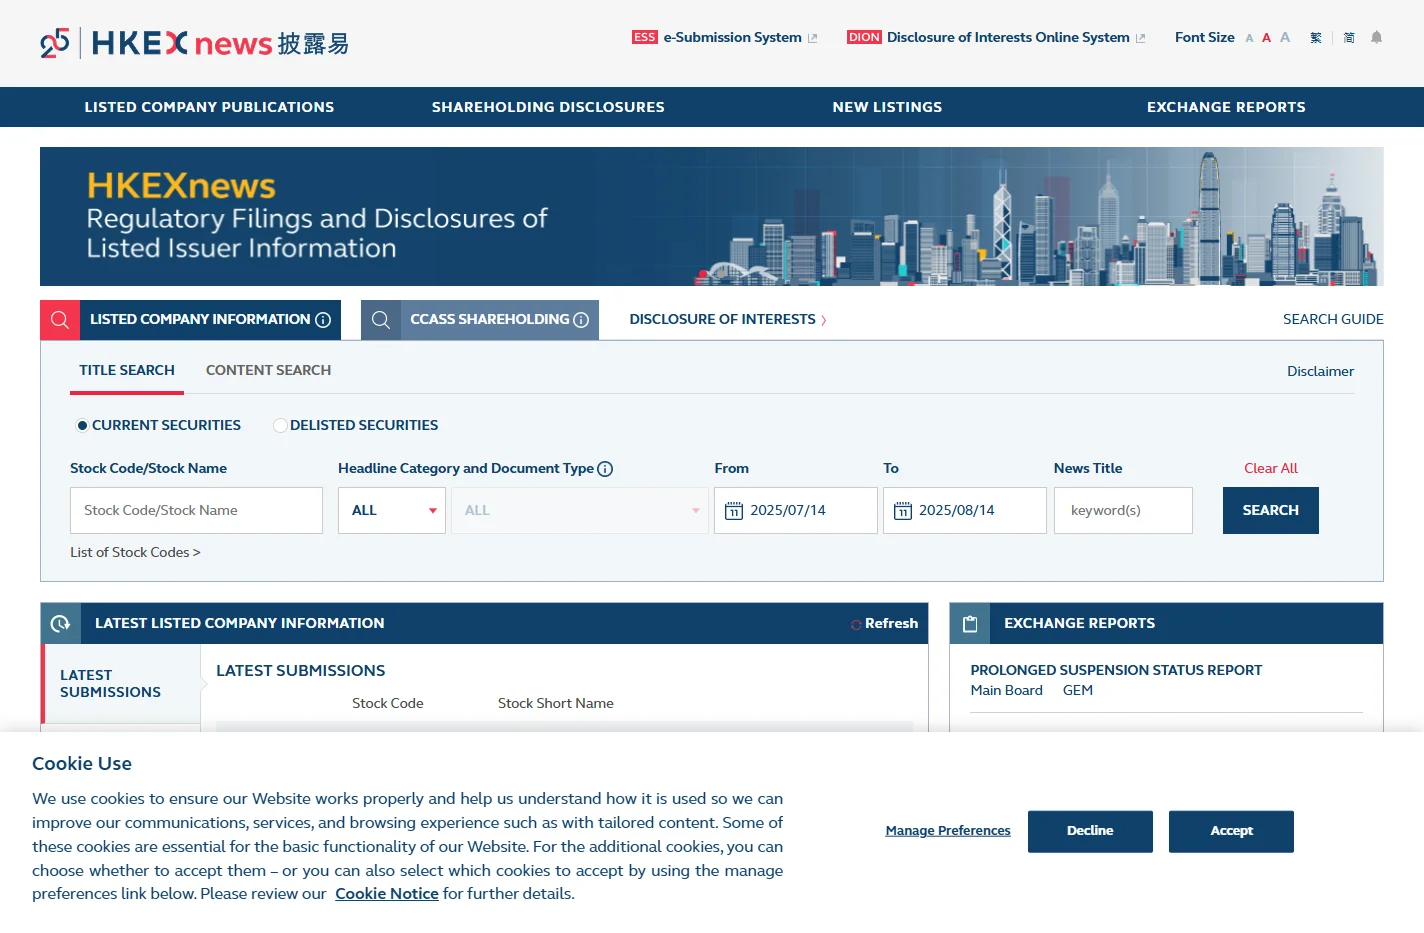Open the New Listings menu

click(x=887, y=107)
